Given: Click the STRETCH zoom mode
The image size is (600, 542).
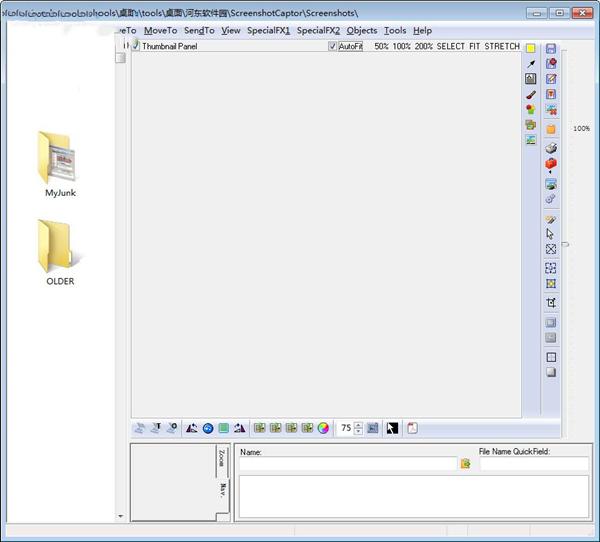Looking at the screenshot, I should [x=502, y=46].
